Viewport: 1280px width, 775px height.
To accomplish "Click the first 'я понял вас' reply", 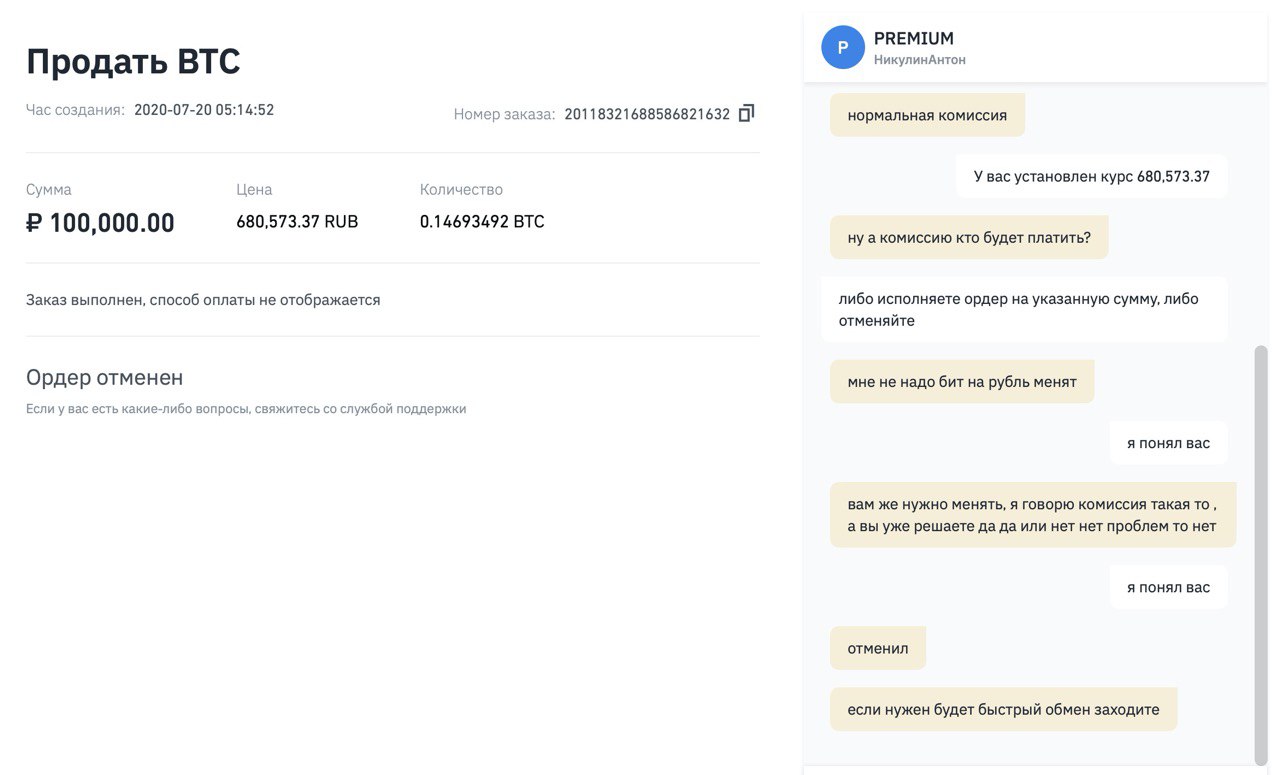I will pyautogui.click(x=1168, y=443).
